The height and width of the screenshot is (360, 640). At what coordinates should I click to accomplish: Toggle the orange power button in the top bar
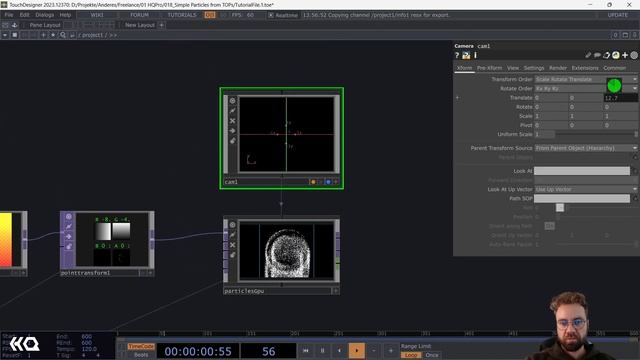click(x=210, y=15)
